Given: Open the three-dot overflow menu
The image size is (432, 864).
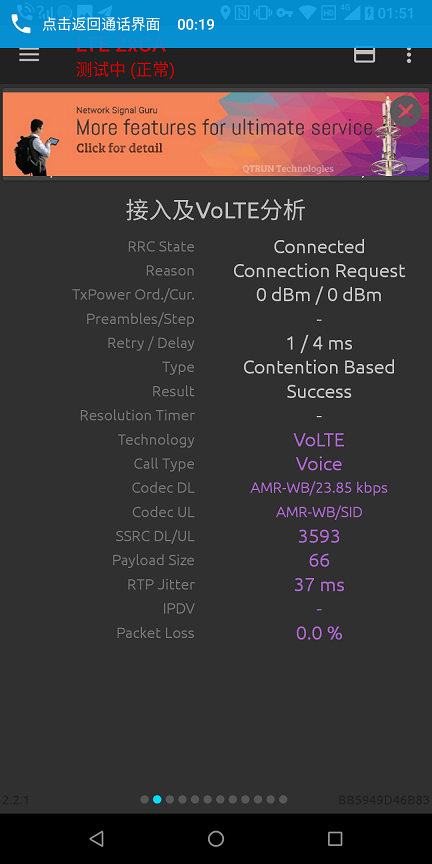Looking at the screenshot, I should coord(408,55).
